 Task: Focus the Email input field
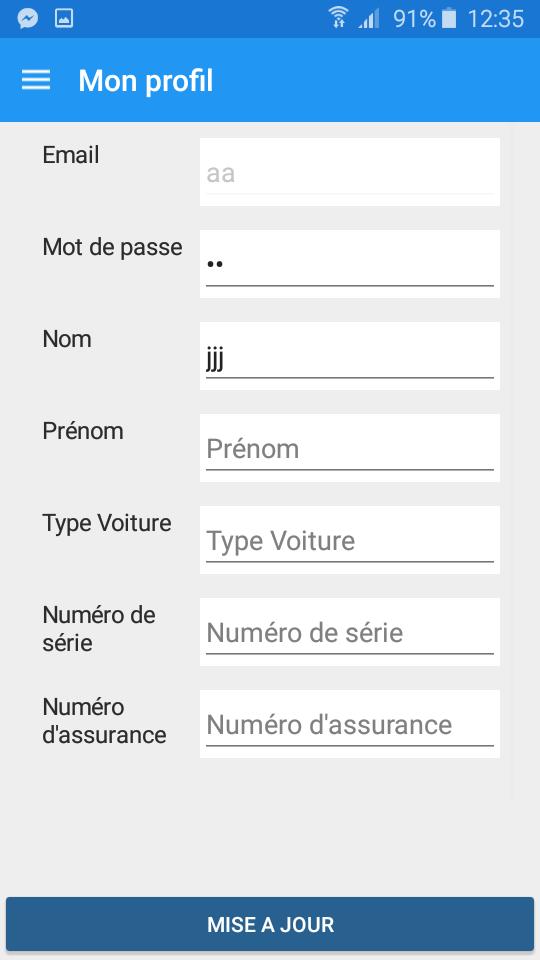tap(350, 172)
